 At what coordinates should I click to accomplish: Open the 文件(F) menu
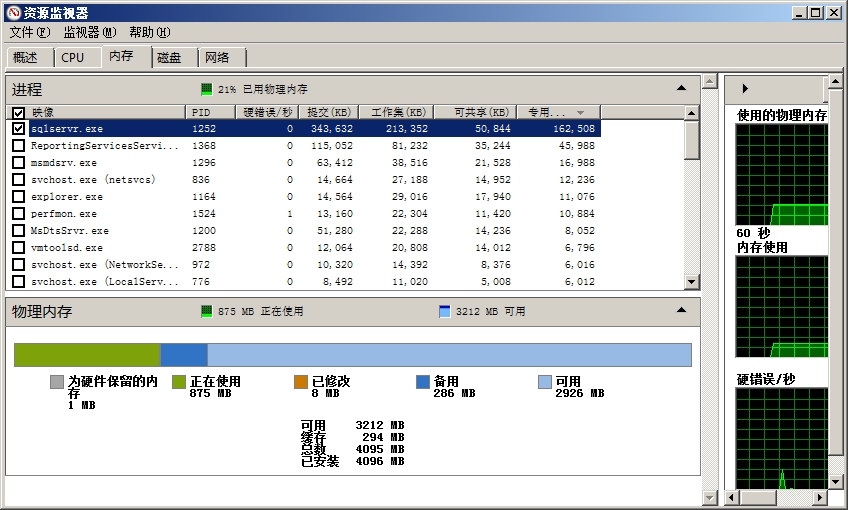(x=30, y=32)
